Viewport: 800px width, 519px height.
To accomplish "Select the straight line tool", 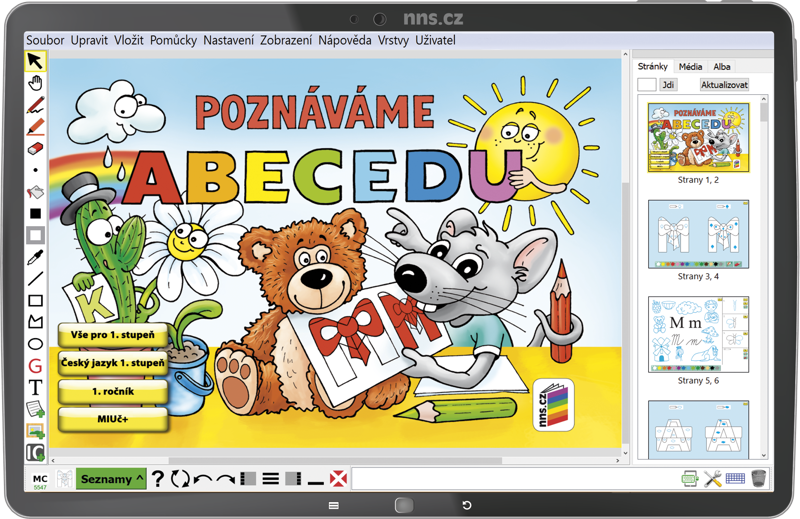I will [x=35, y=279].
